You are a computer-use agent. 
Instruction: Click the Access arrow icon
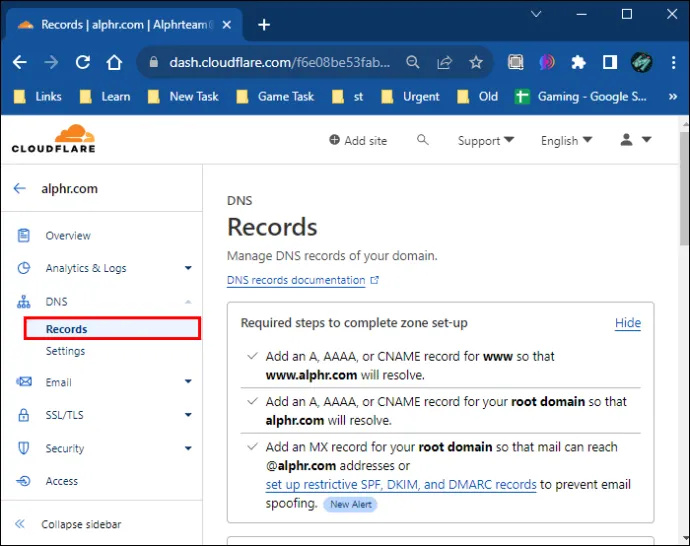tap(23, 481)
